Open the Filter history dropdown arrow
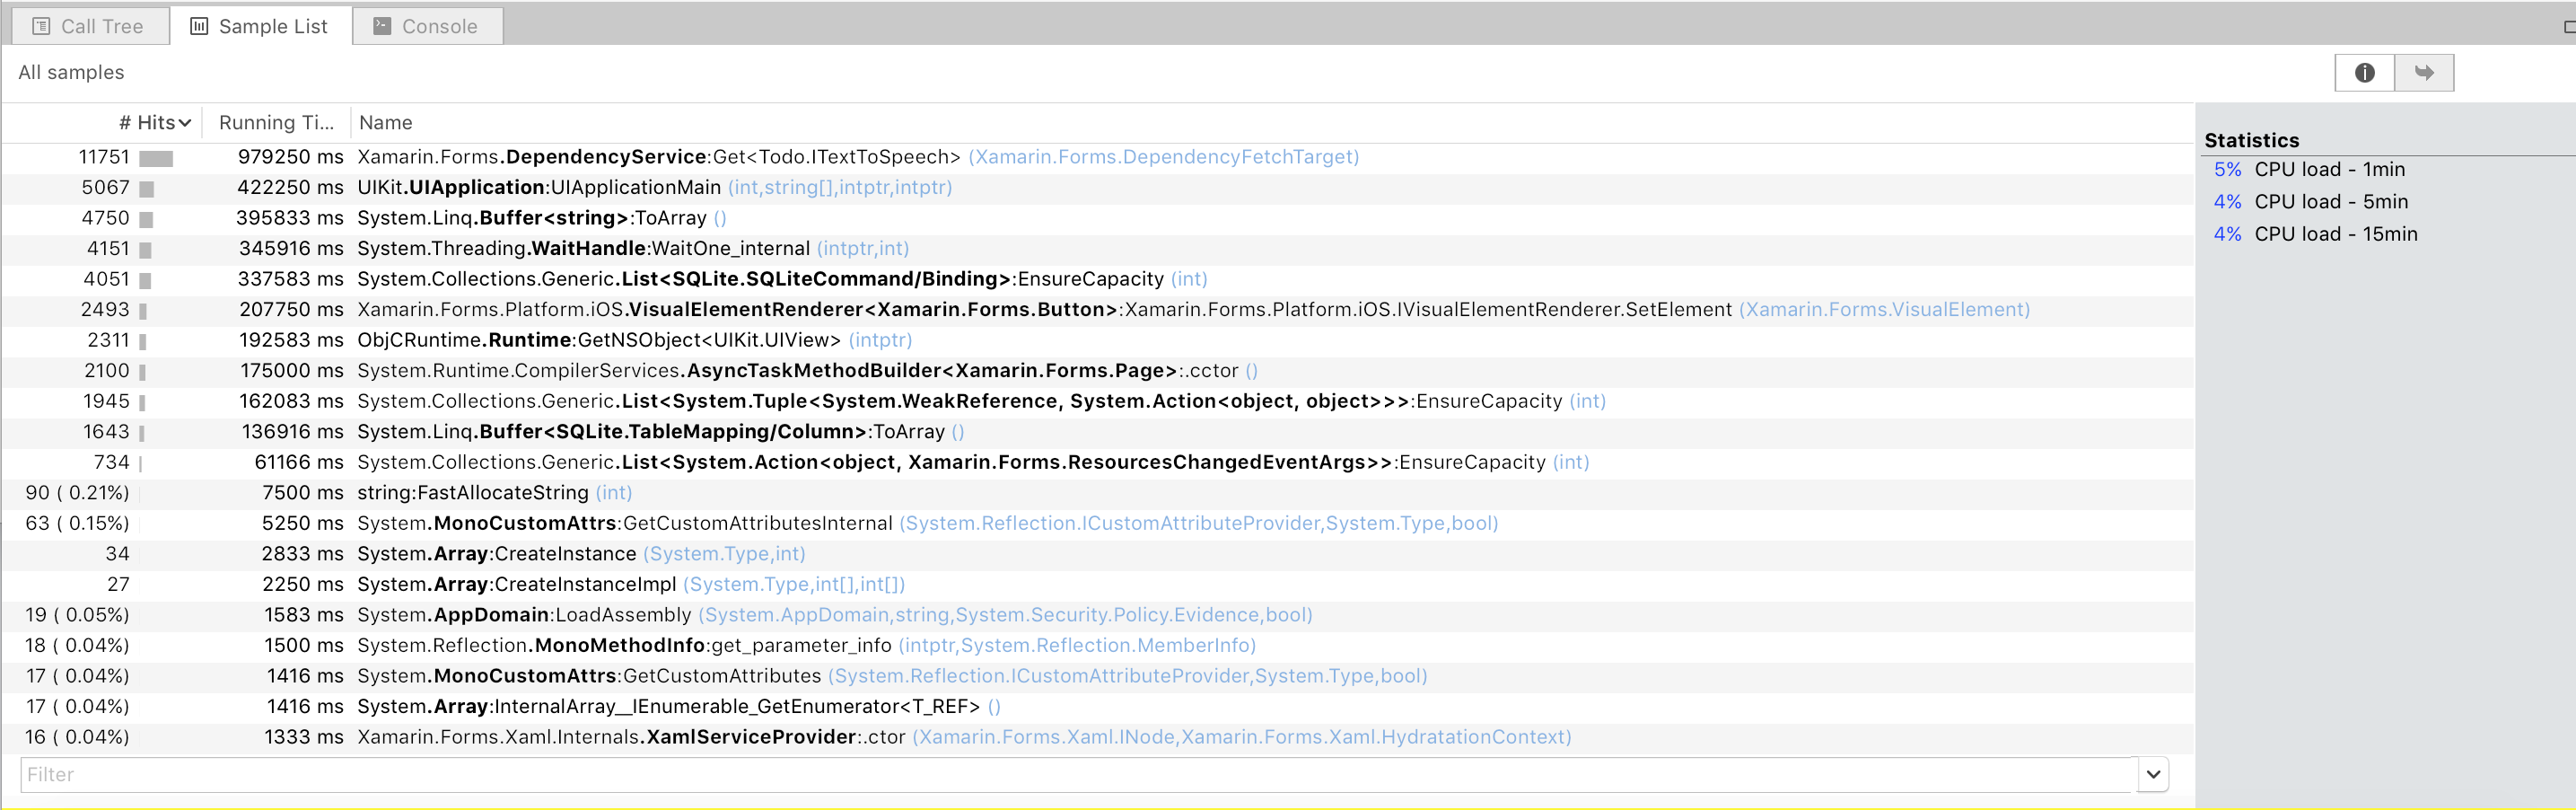 2153,774
